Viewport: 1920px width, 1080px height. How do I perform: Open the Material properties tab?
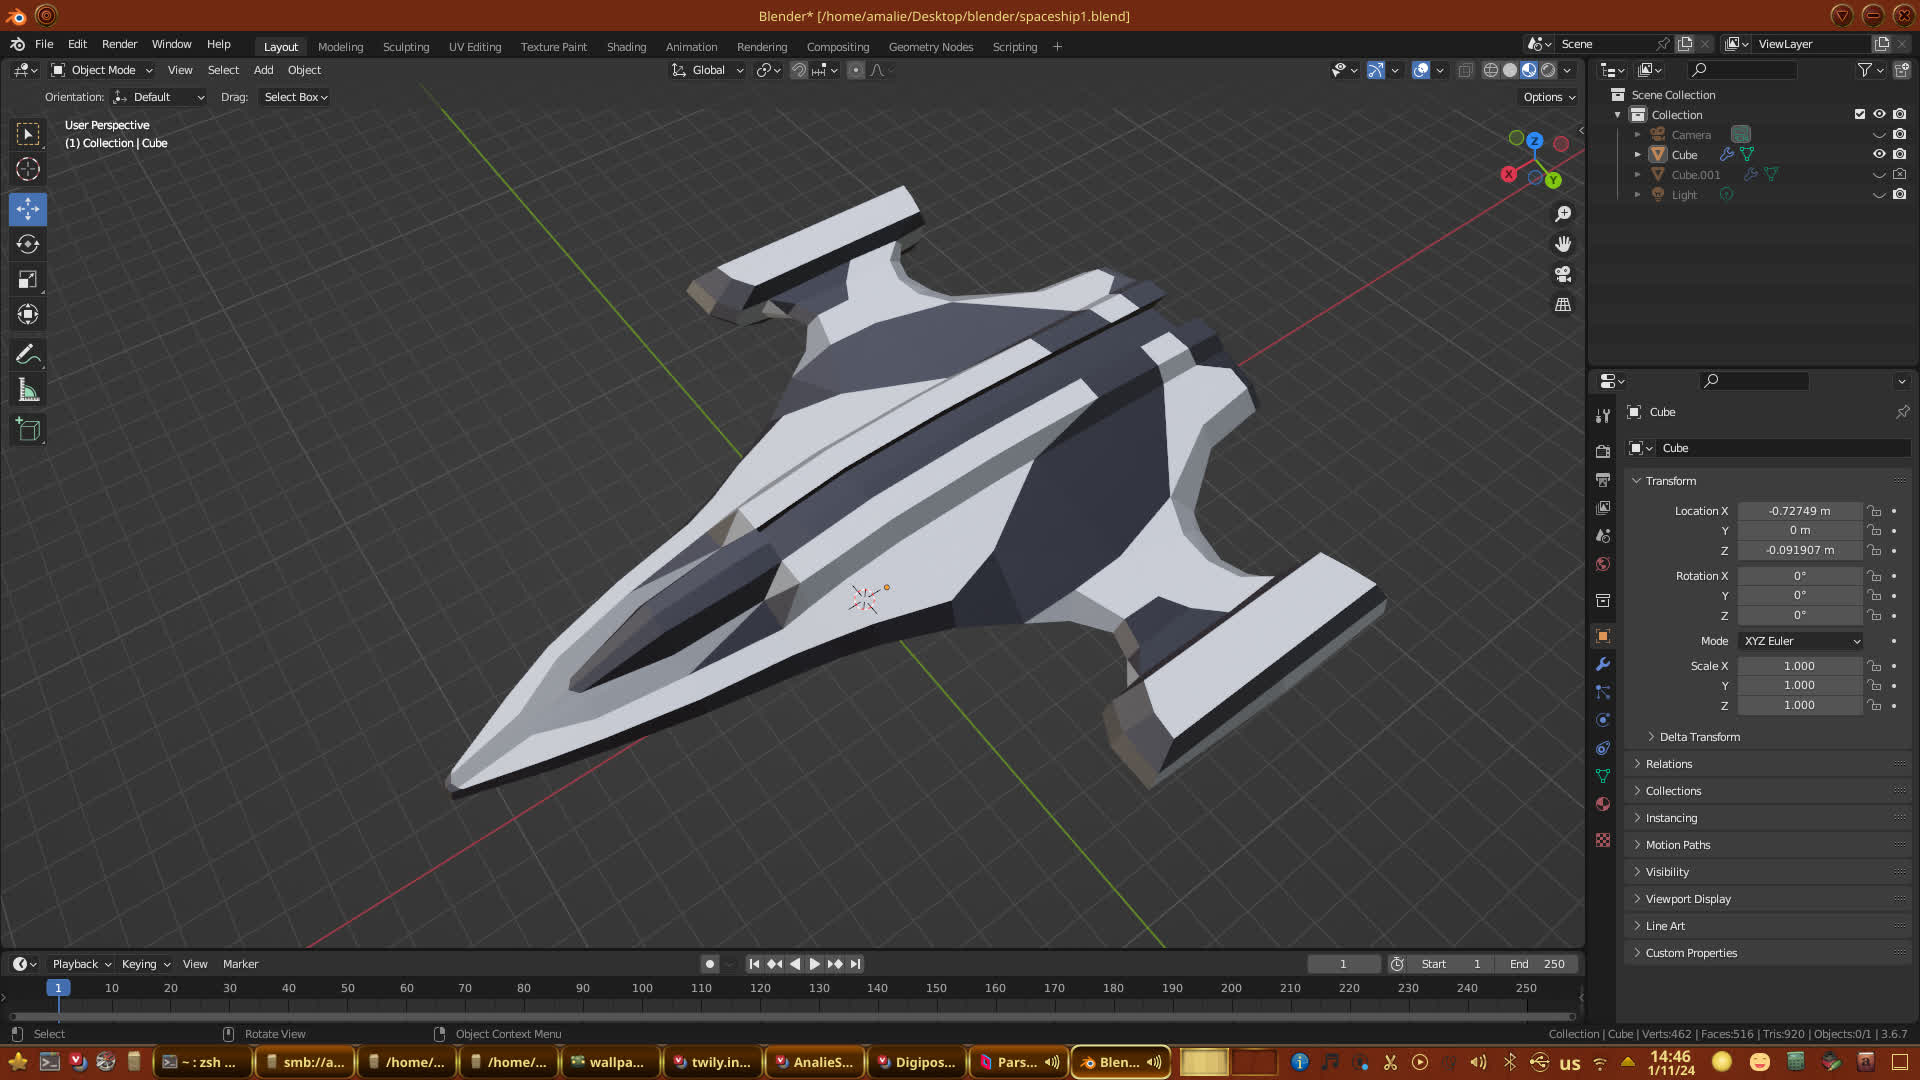1603,804
